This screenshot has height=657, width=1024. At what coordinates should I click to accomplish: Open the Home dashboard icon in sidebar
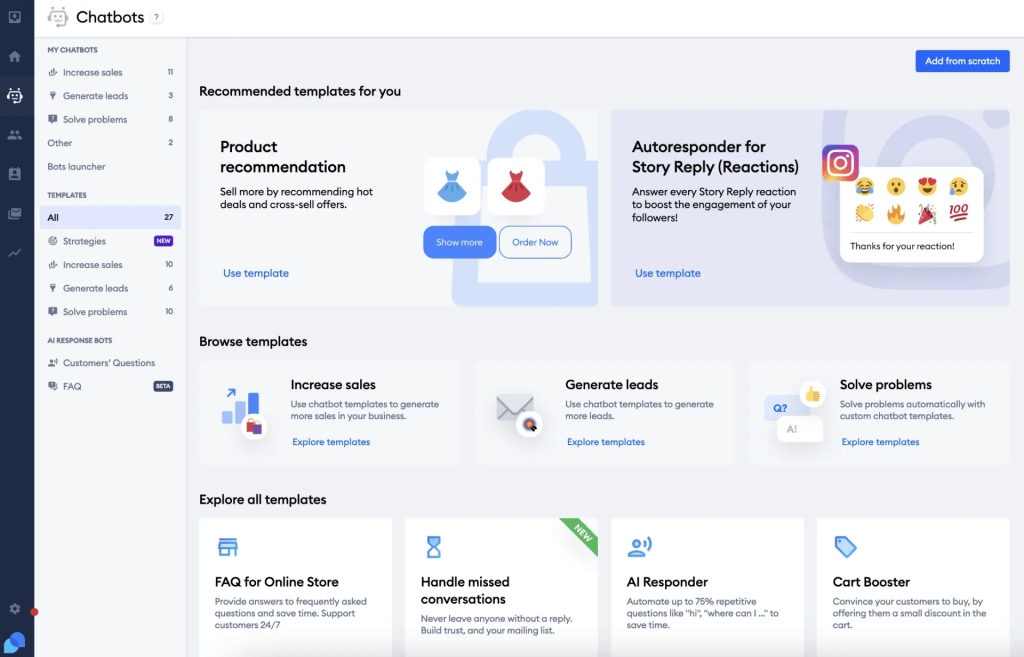(15, 56)
